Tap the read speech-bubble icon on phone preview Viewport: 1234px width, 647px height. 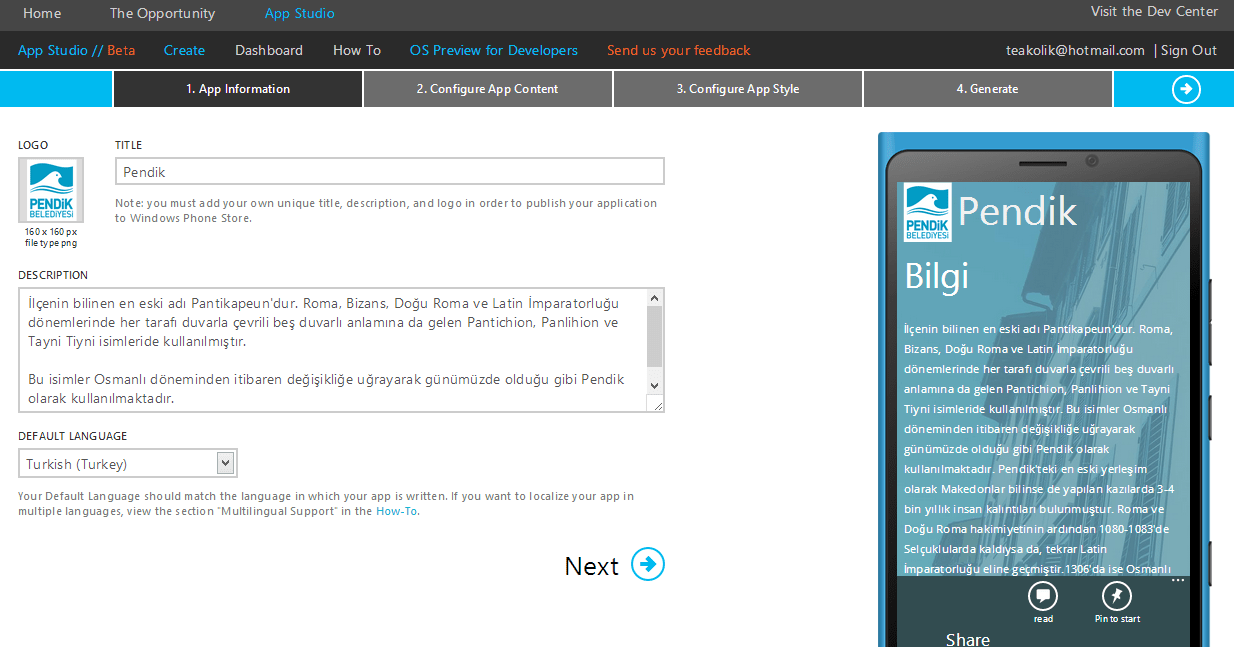tap(1043, 596)
